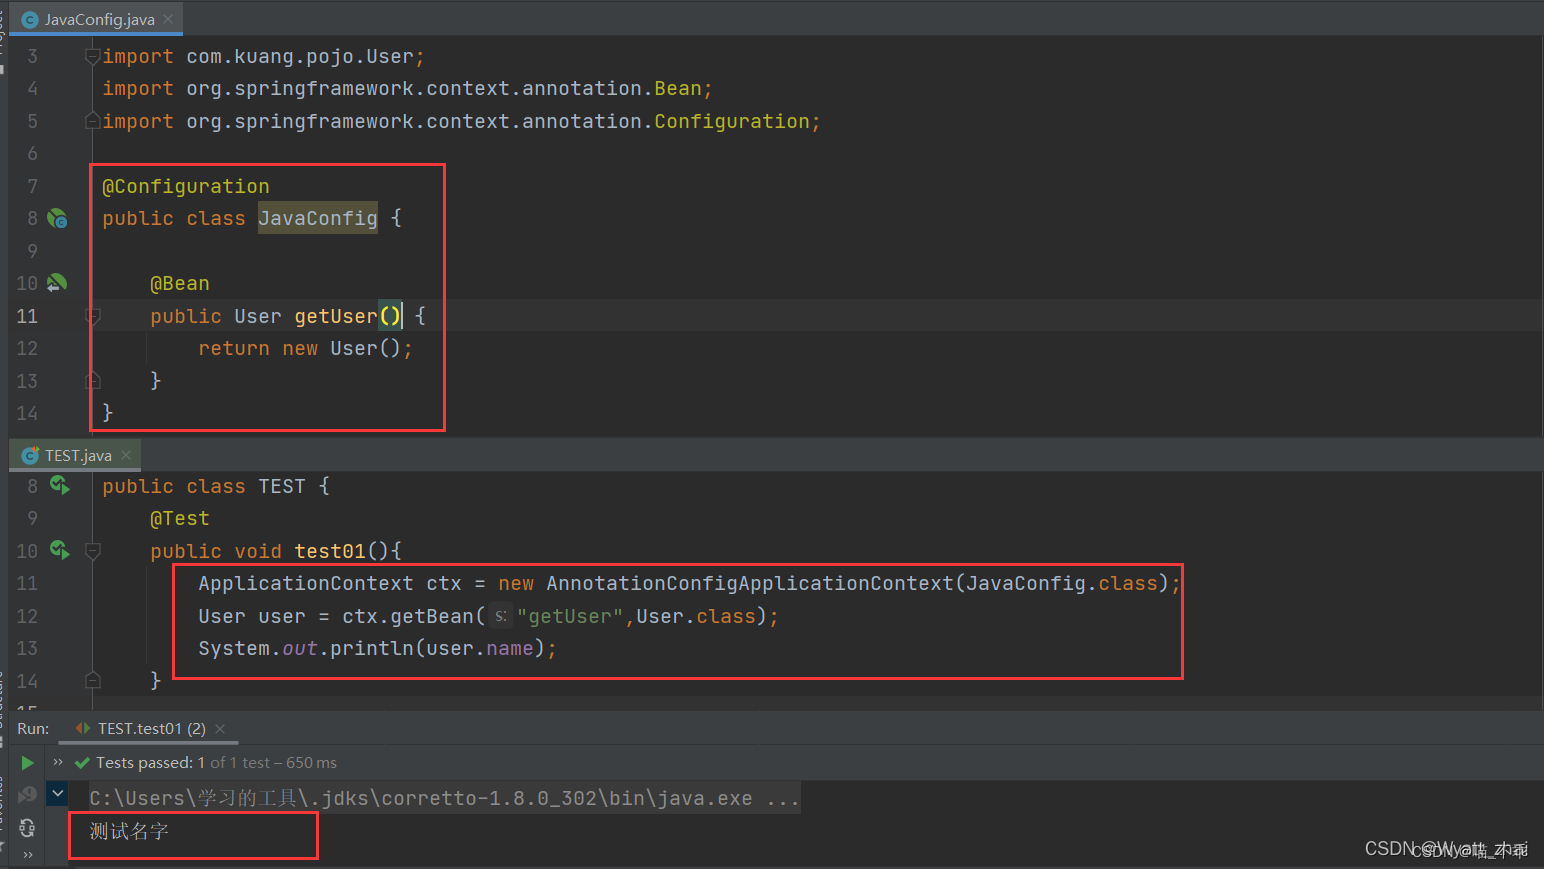This screenshot has width=1544, height=869.
Task: Click the import com.kuang.pojo.User line
Action: (263, 56)
